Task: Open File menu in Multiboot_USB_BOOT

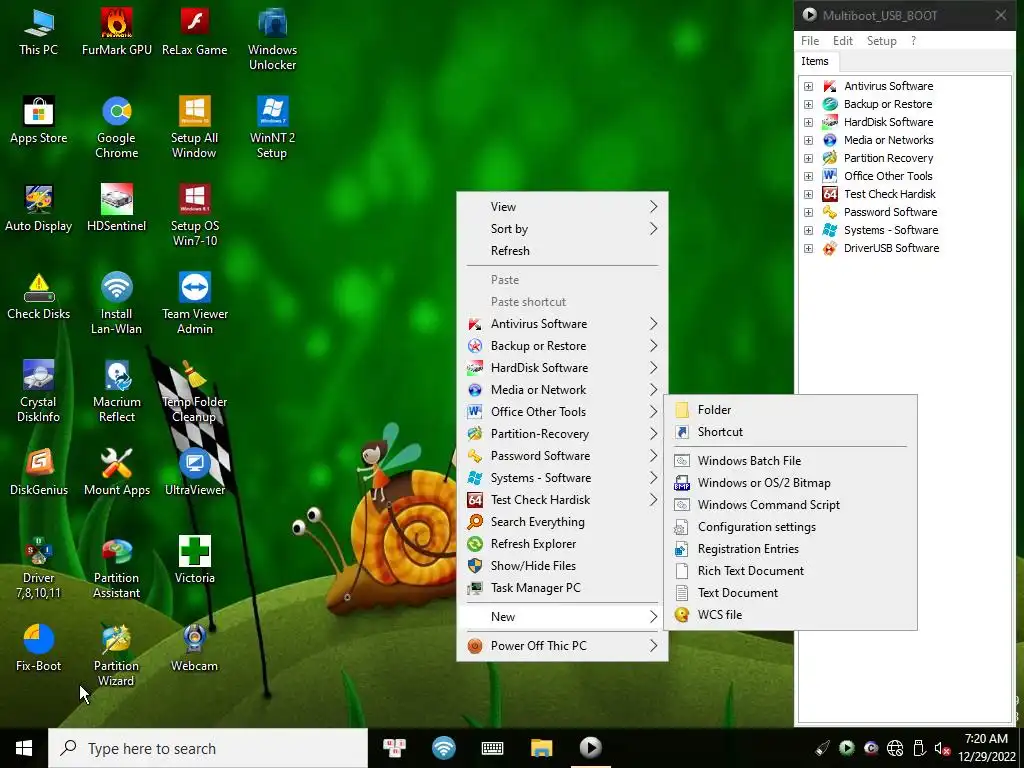Action: [810, 40]
